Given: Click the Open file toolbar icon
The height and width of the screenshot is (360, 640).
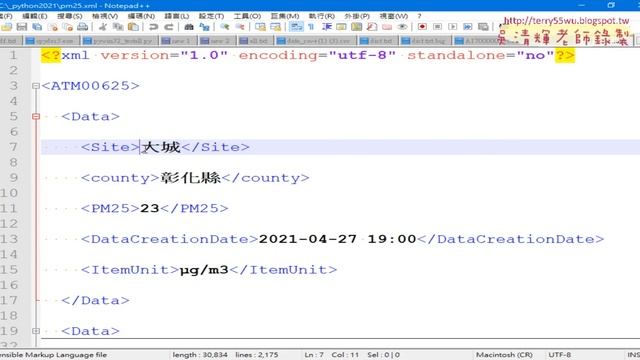Looking at the screenshot, I should pyautogui.click(x=7, y=27).
